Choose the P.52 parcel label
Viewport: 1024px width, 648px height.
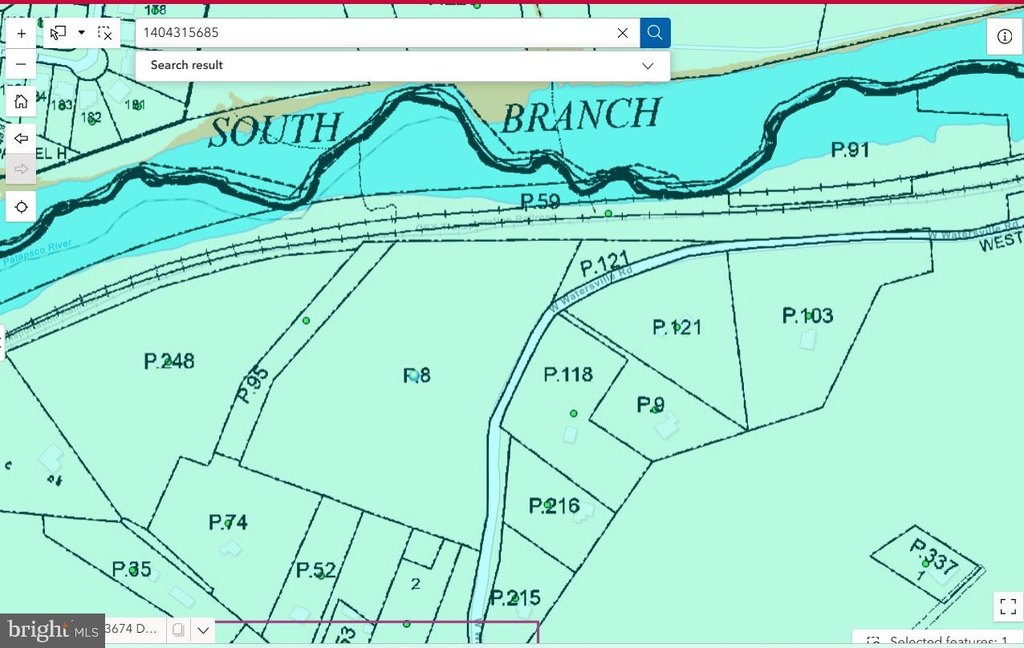point(316,570)
